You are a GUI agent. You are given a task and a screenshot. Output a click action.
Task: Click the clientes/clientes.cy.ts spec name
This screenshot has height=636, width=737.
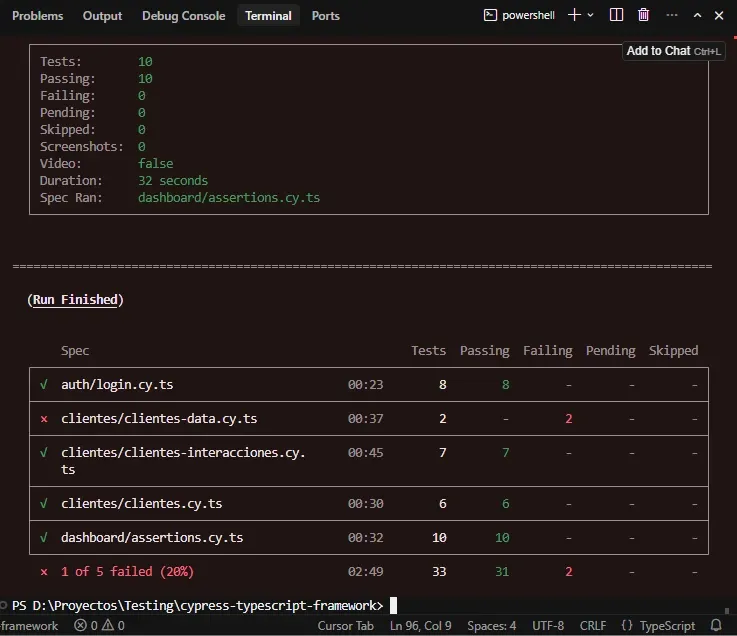(x=141, y=503)
